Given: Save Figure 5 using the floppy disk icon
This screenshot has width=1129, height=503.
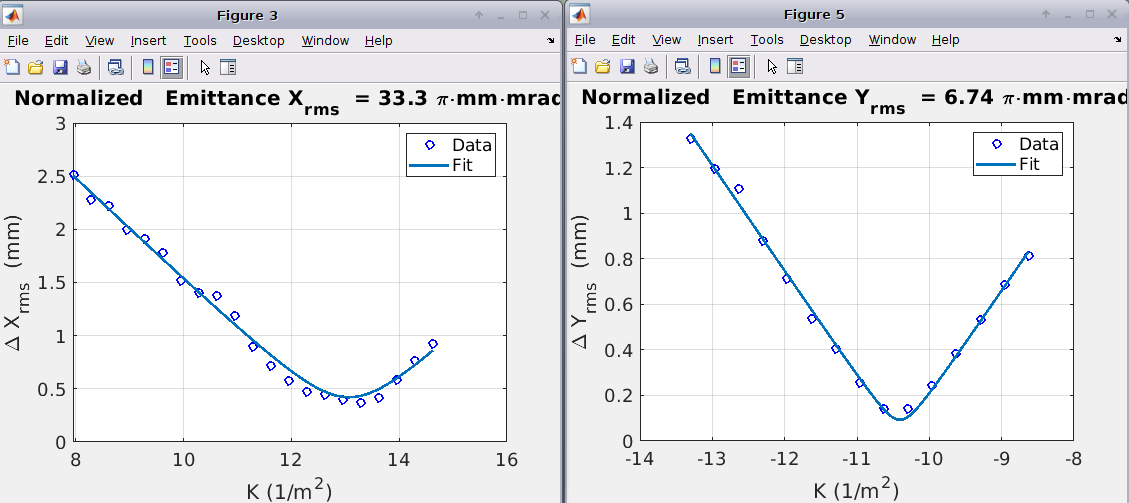Looking at the screenshot, I should [x=627, y=67].
